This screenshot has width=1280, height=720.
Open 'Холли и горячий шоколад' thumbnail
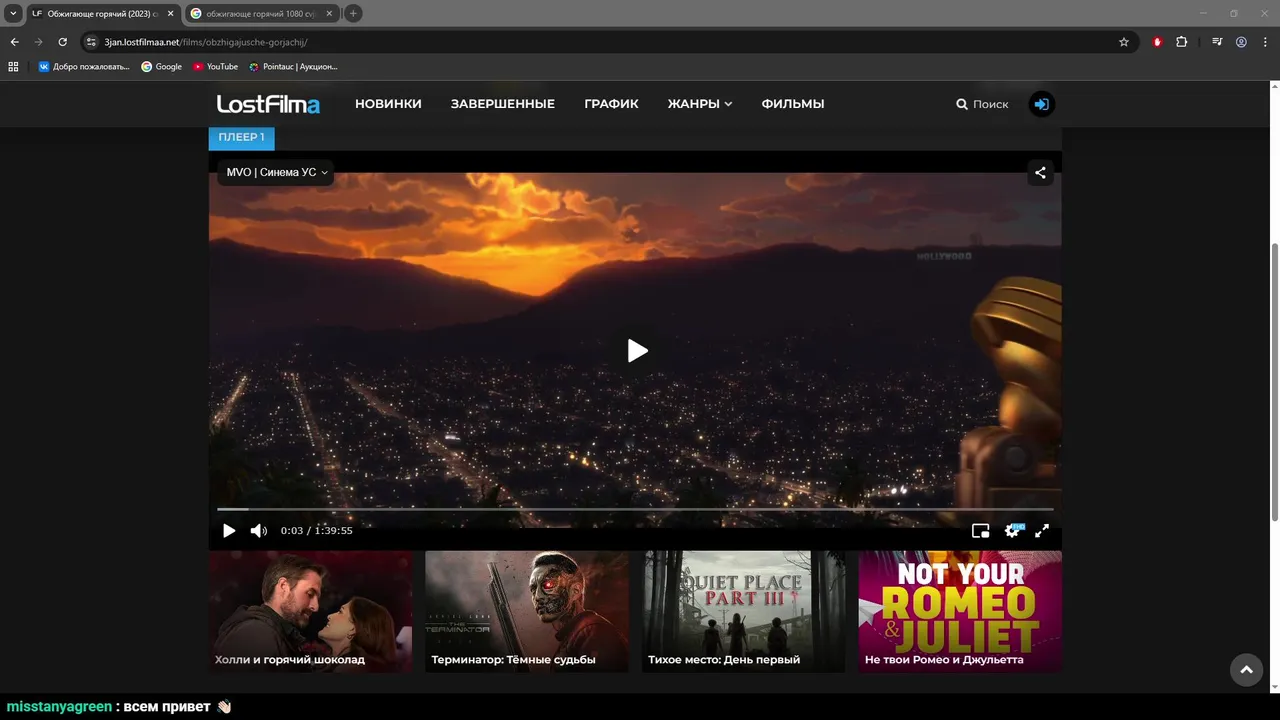(x=310, y=611)
